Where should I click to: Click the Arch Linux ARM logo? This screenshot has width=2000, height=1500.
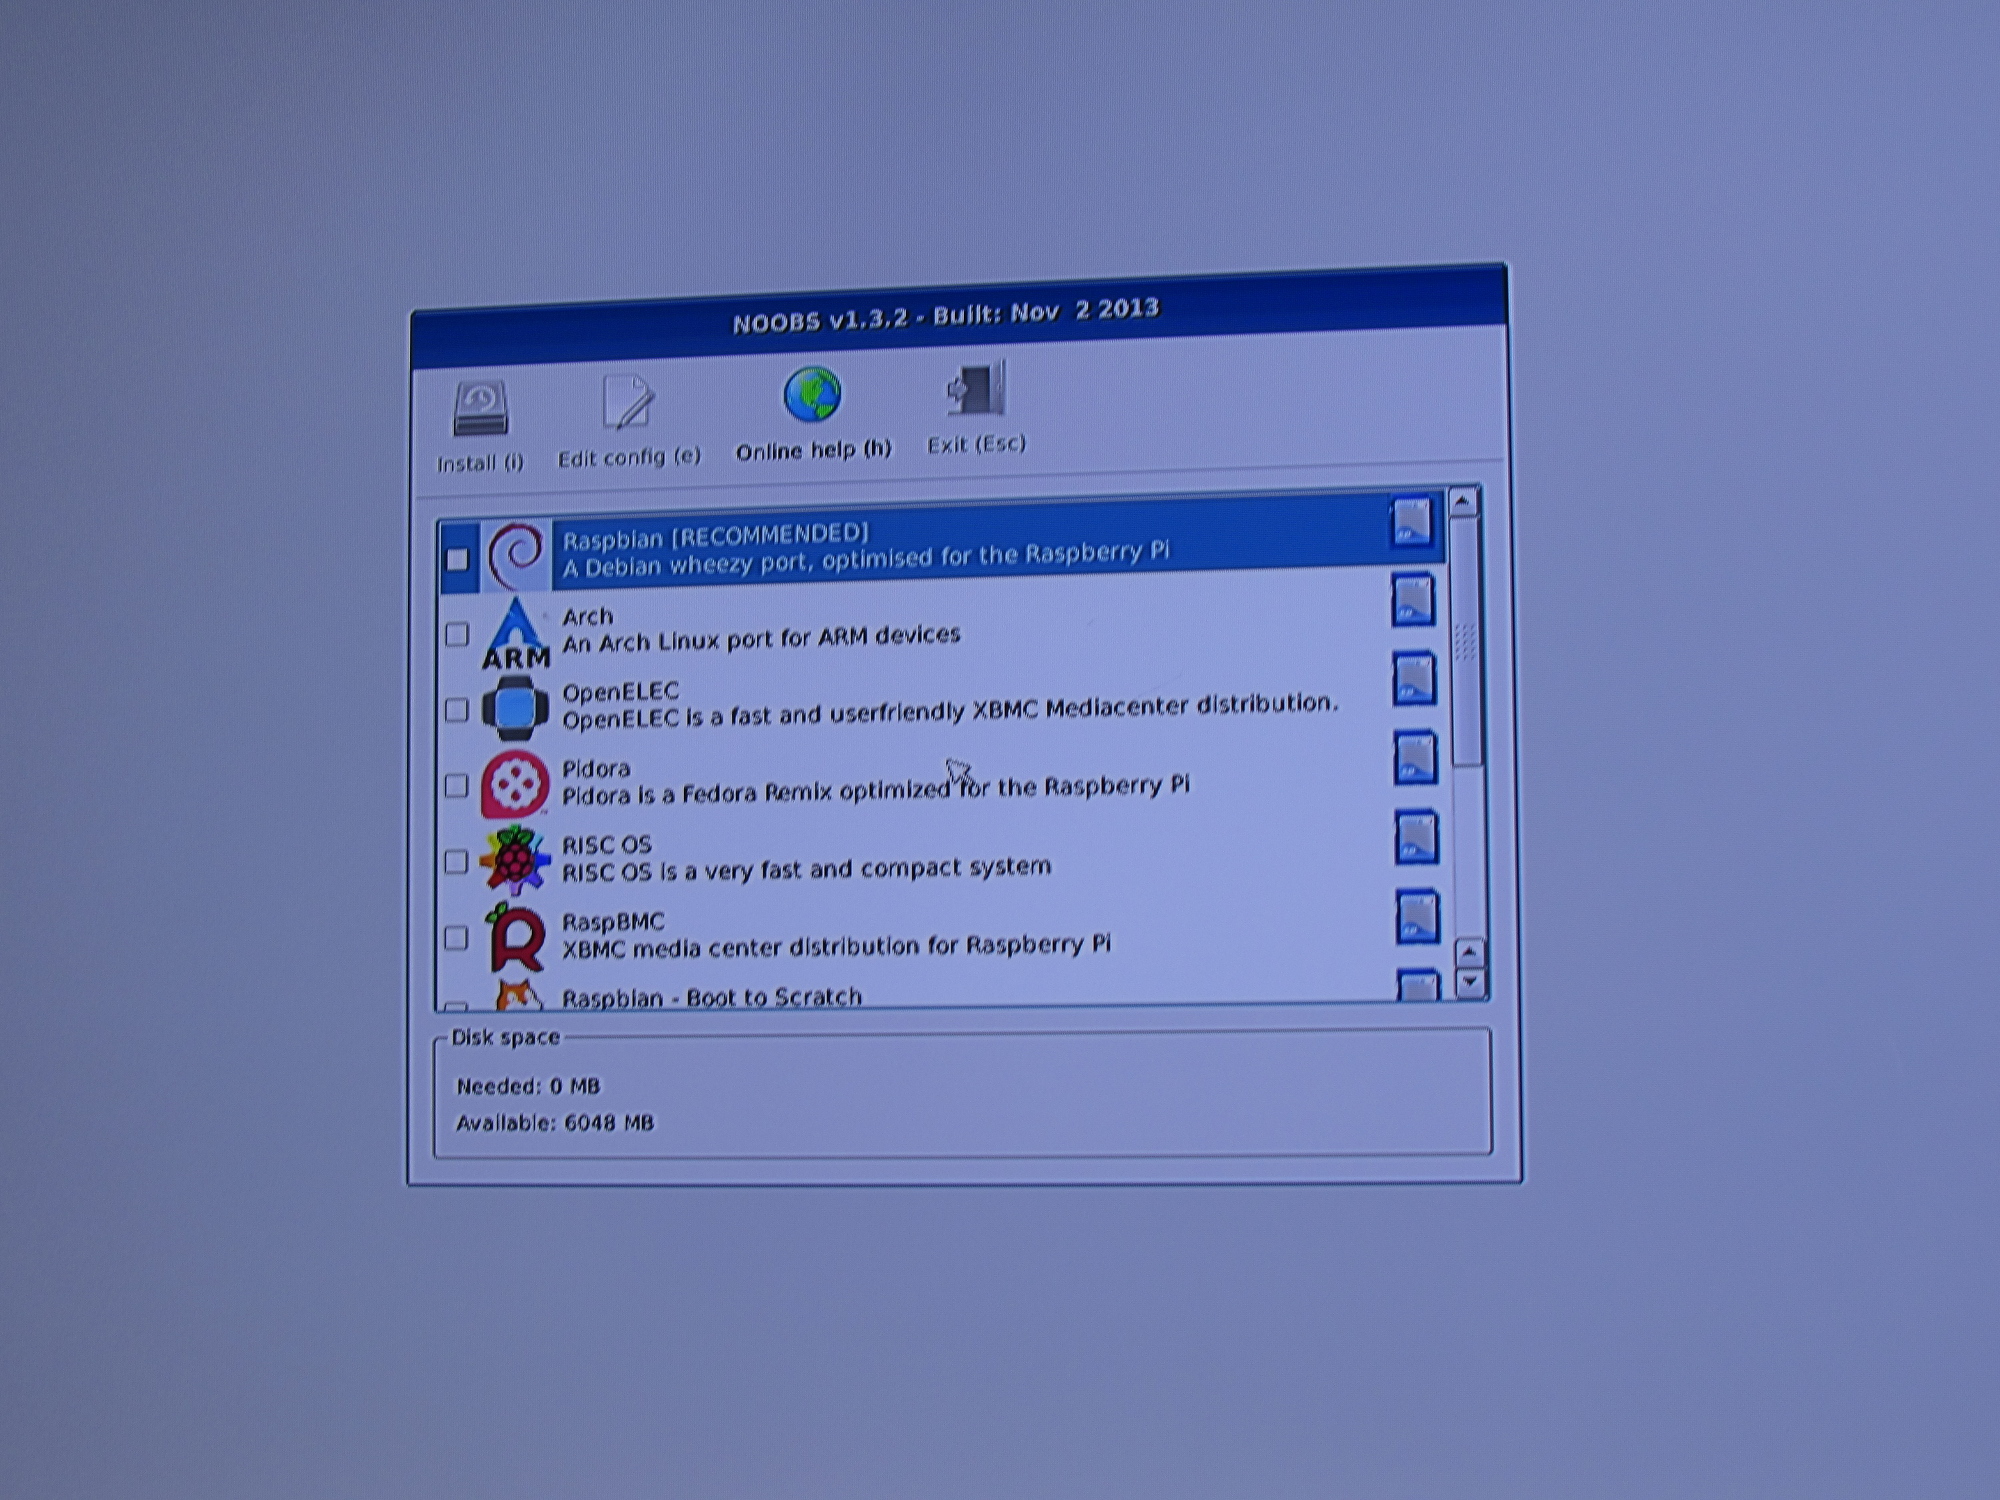516,634
